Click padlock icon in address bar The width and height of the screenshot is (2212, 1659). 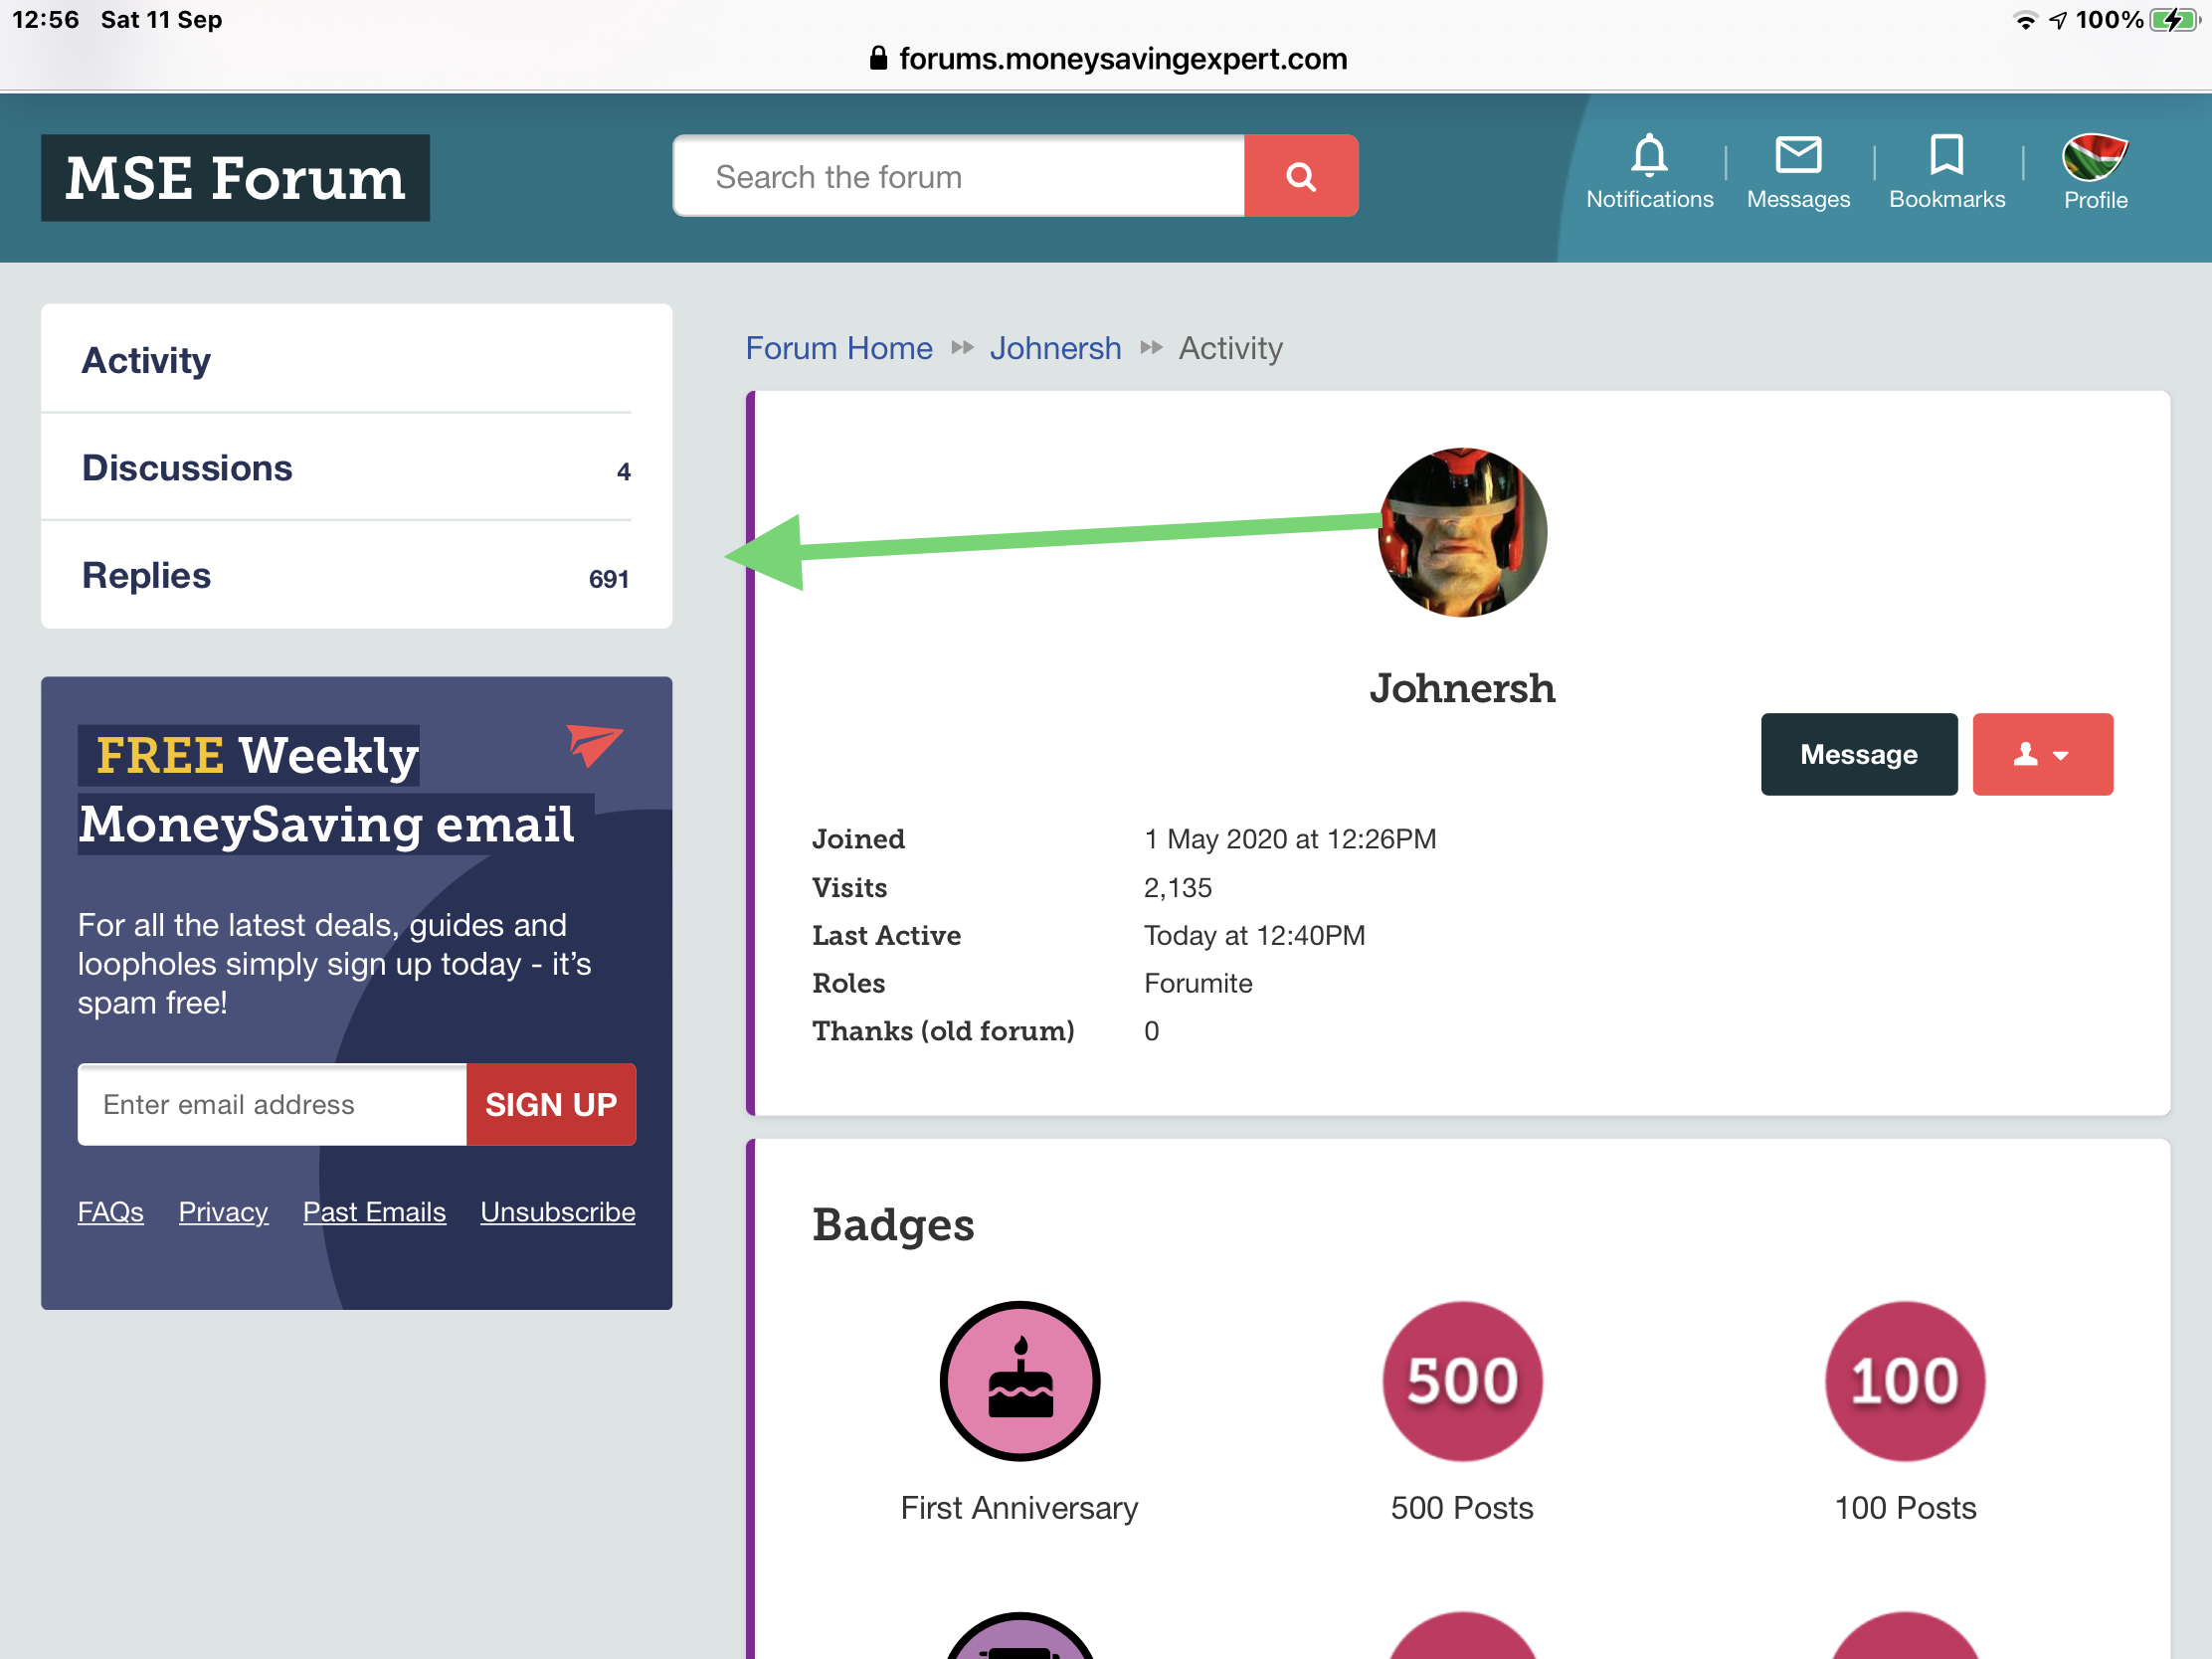(878, 58)
